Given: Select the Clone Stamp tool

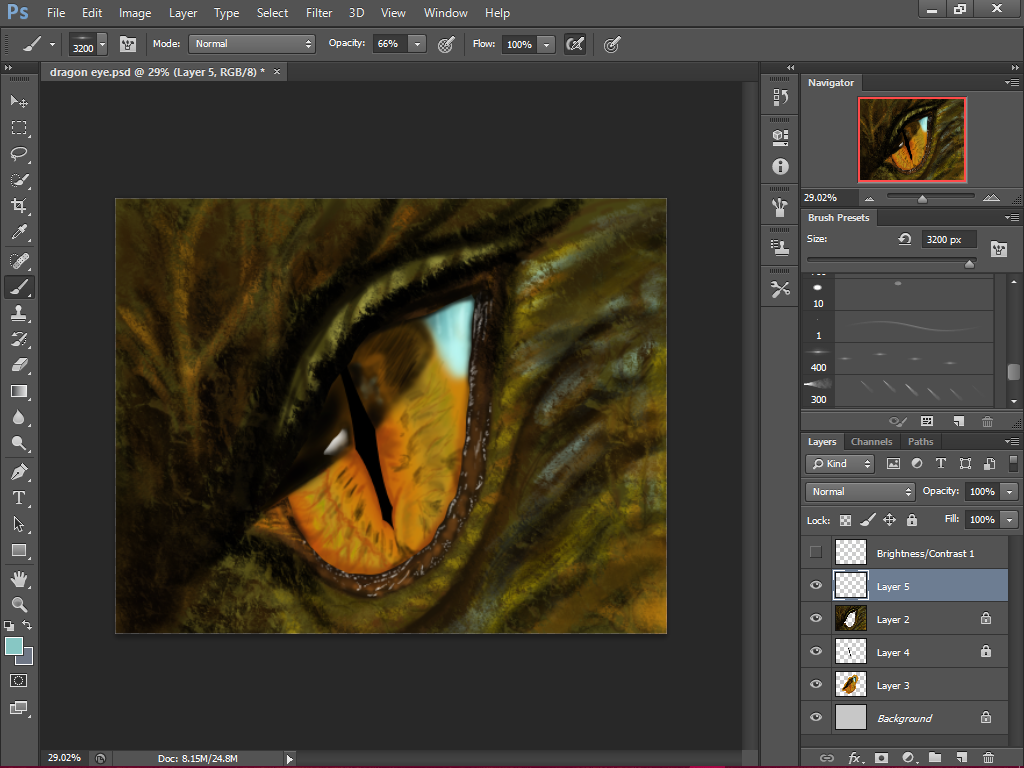Looking at the screenshot, I should click(x=19, y=313).
